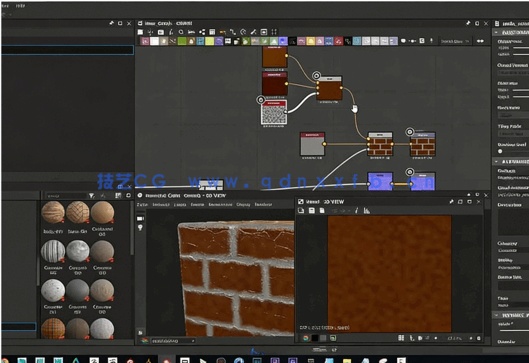Click the comment bubble icon in node palette bar

pyautogui.click(x=403, y=41)
